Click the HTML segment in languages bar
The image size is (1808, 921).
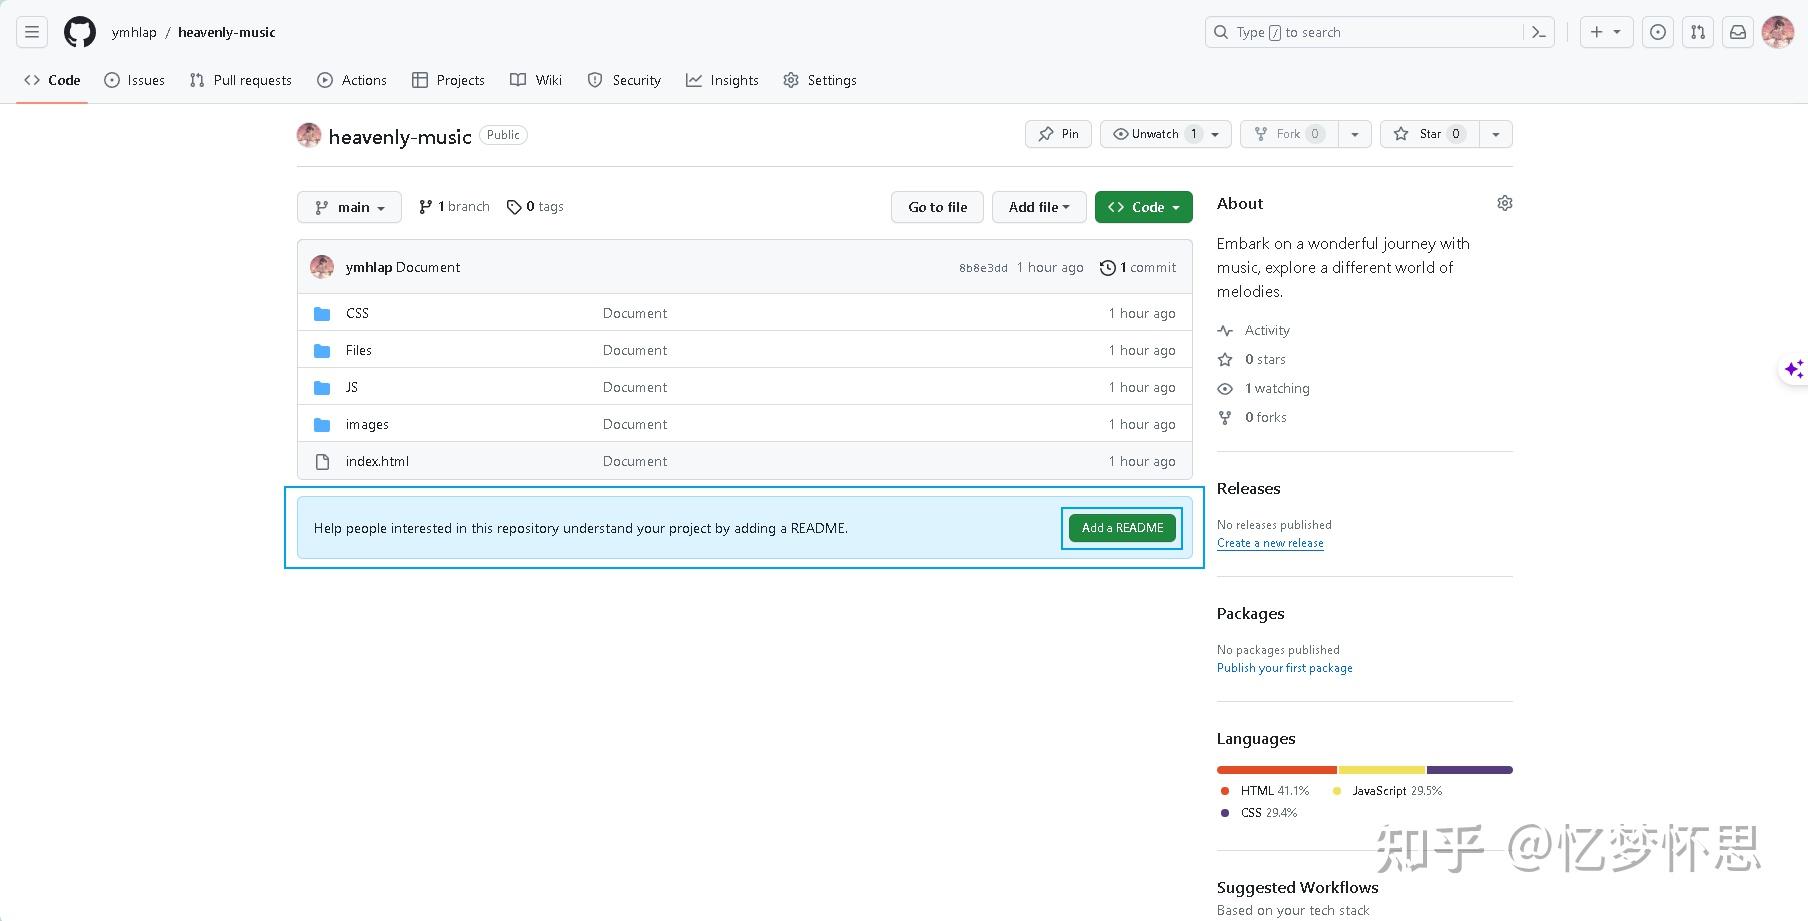(1276, 770)
